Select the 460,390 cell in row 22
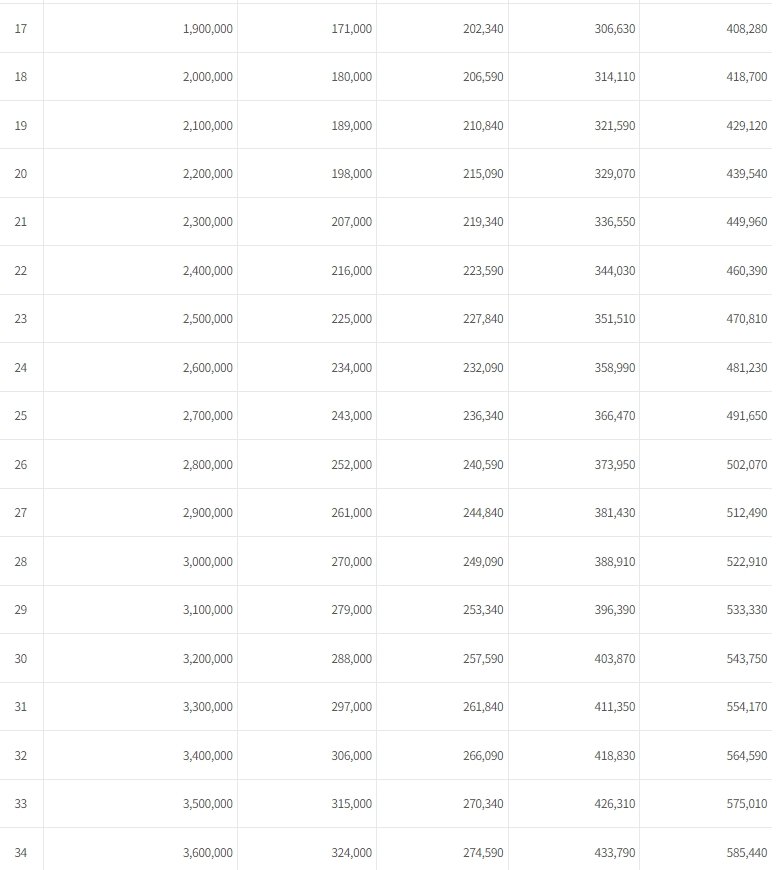Image resolution: width=783 pixels, height=870 pixels. [746, 271]
